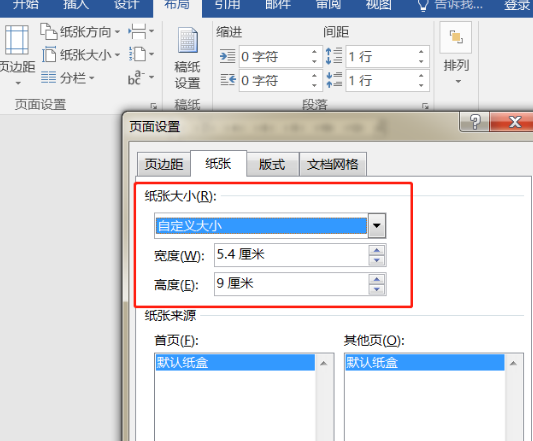
Task: Open the Layout (版式) dialog tab
Action: [272, 165]
